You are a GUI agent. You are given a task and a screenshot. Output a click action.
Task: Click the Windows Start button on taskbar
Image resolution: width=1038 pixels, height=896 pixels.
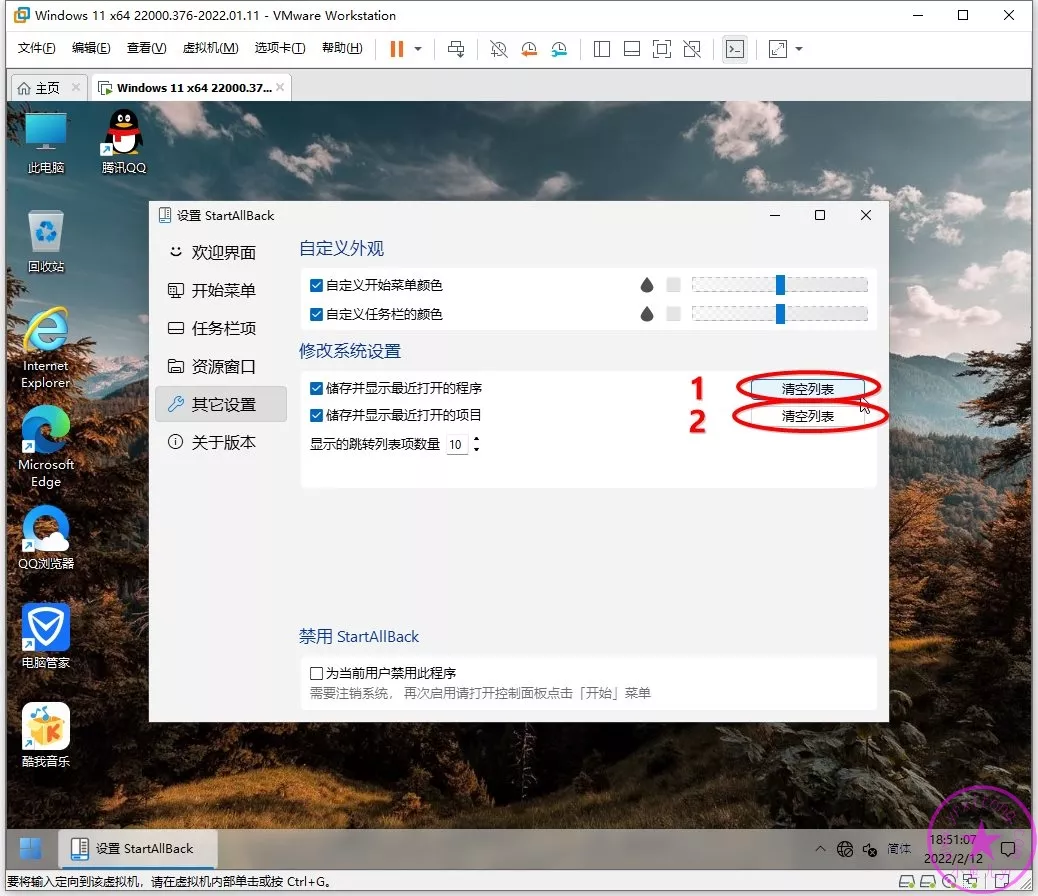(x=31, y=848)
